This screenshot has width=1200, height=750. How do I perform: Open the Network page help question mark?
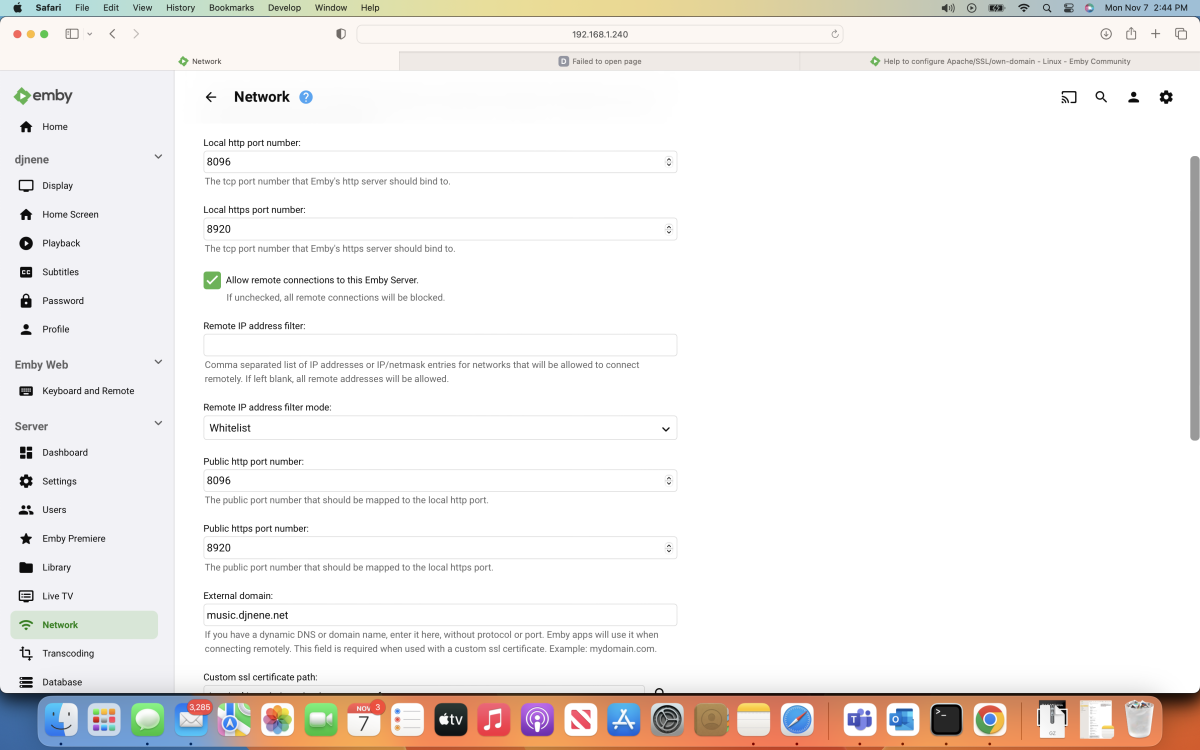306,96
